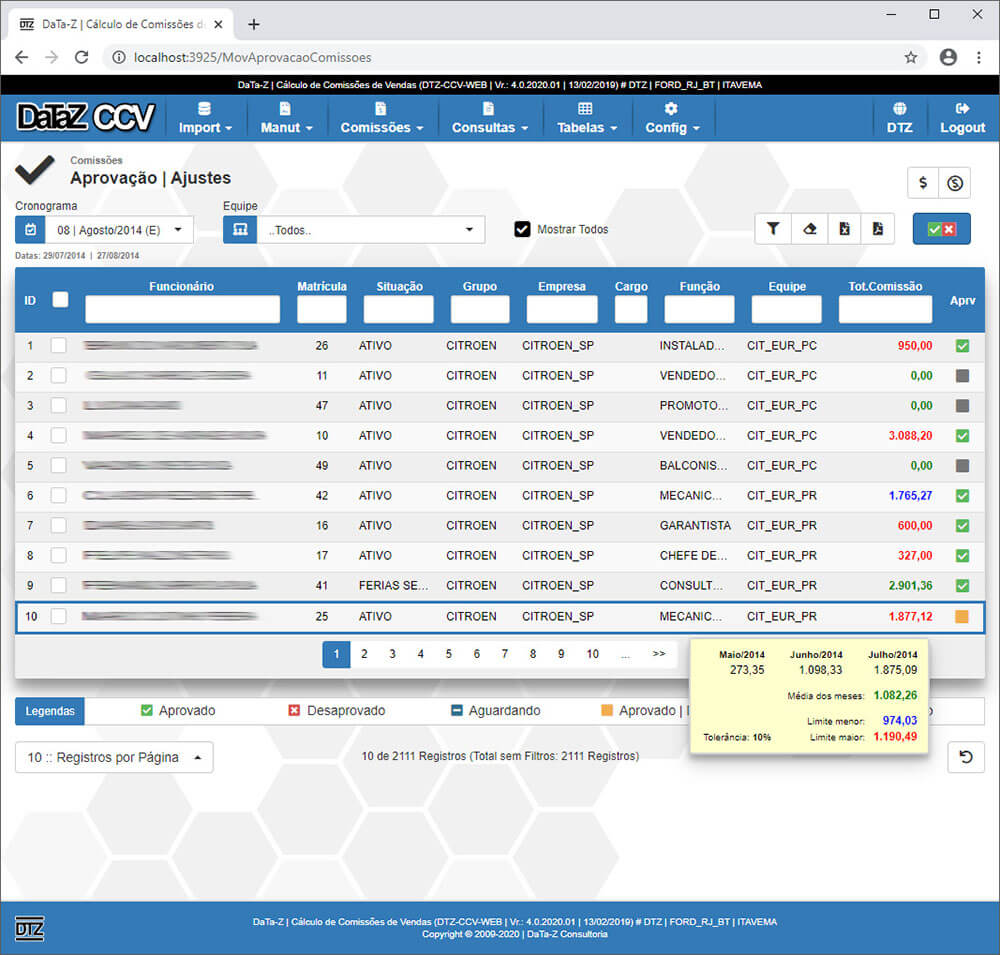Uncheck the Mostrar Todos checkbox
This screenshot has height=955, width=1000.
click(522, 229)
